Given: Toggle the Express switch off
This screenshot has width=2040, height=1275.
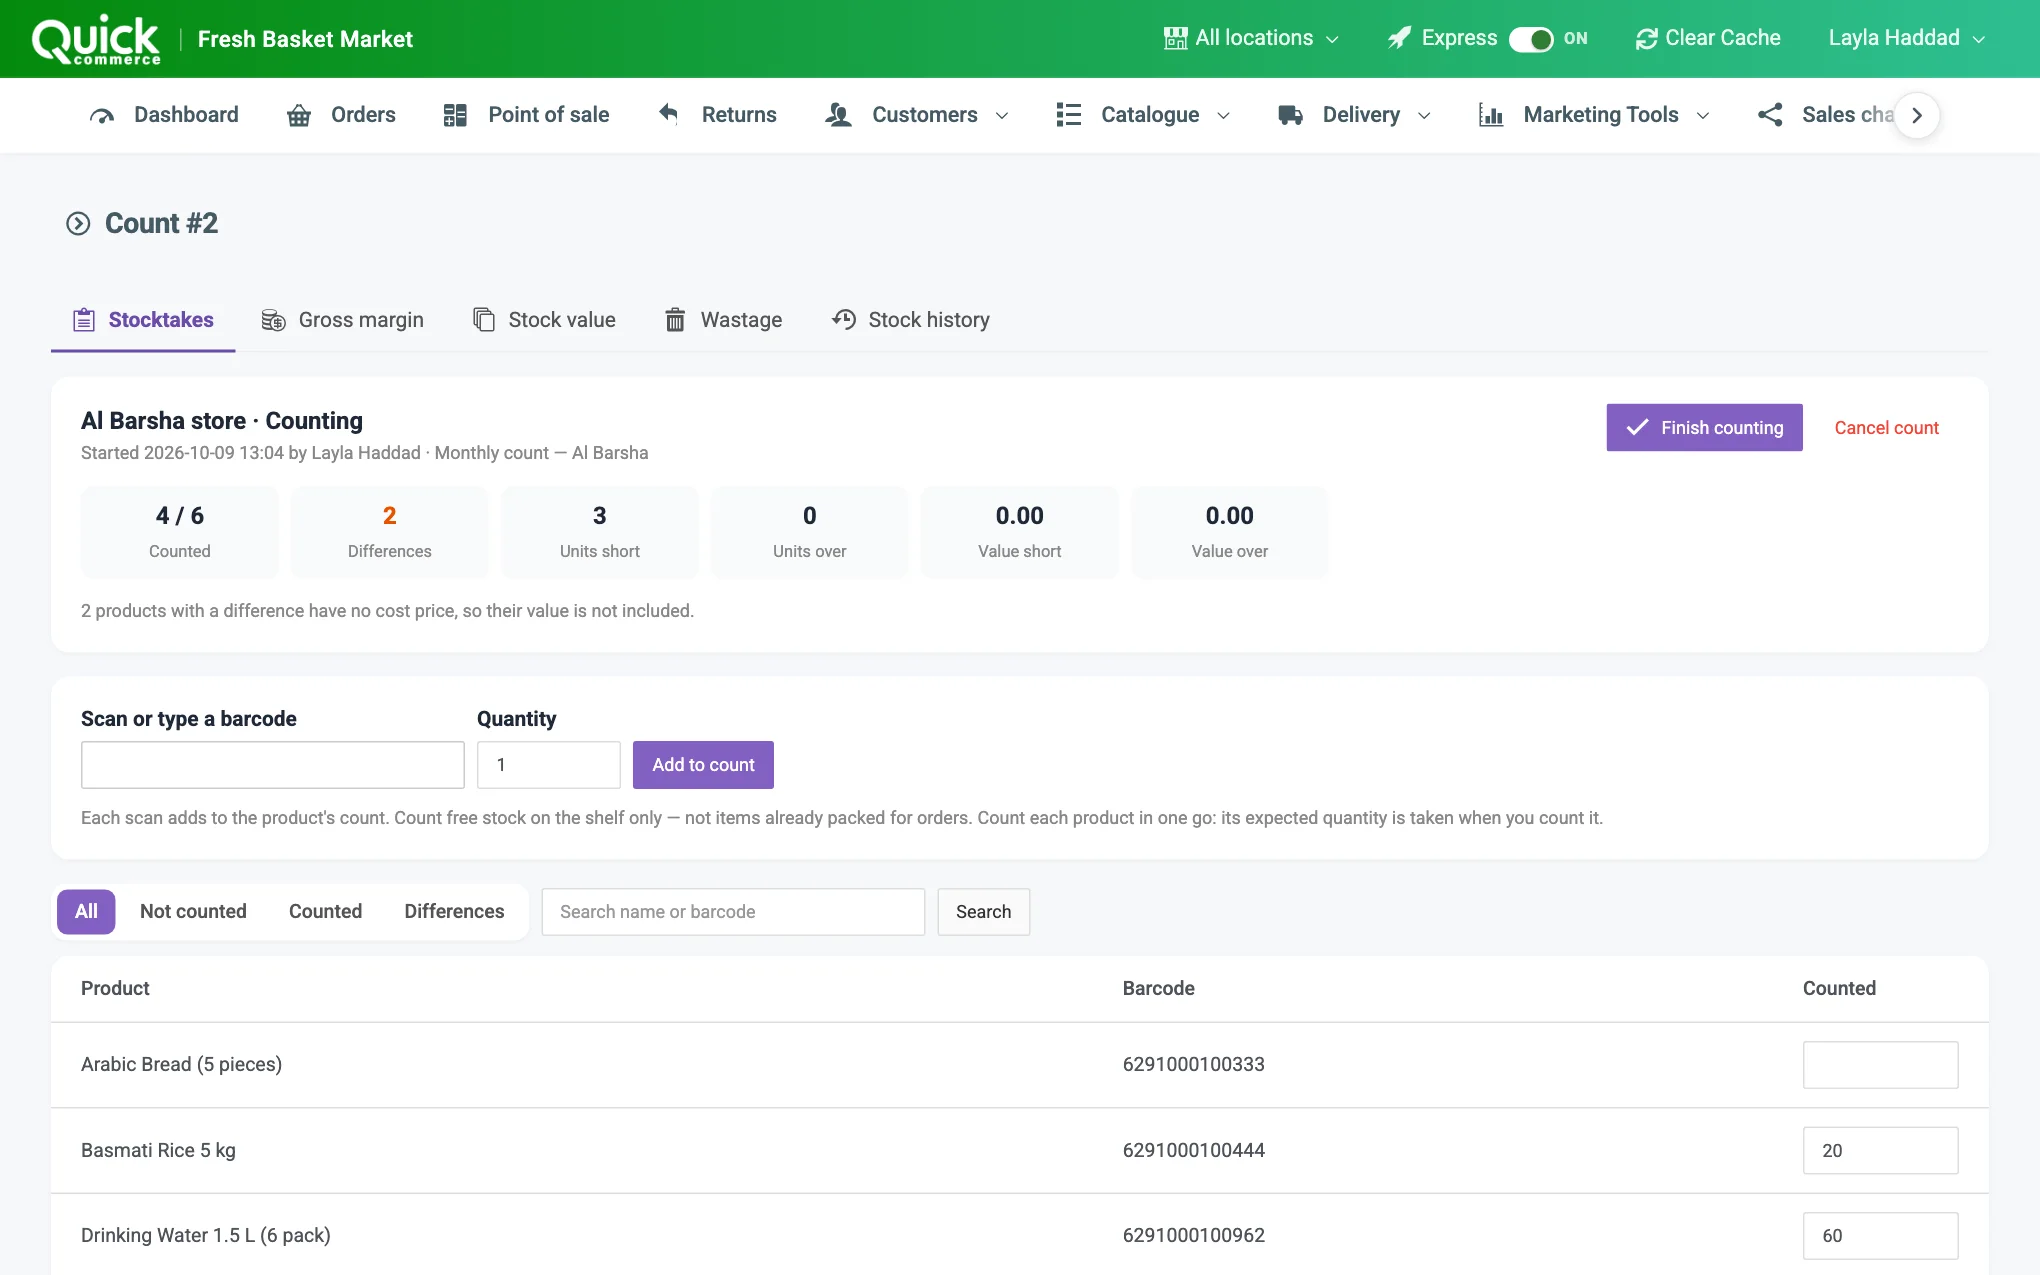Looking at the screenshot, I should click(1530, 39).
